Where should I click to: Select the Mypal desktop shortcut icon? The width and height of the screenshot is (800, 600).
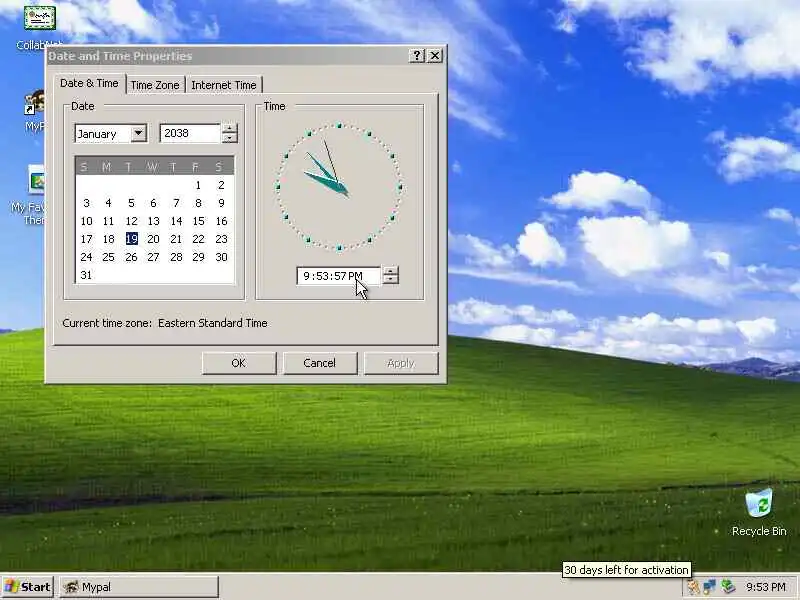tap(35, 110)
